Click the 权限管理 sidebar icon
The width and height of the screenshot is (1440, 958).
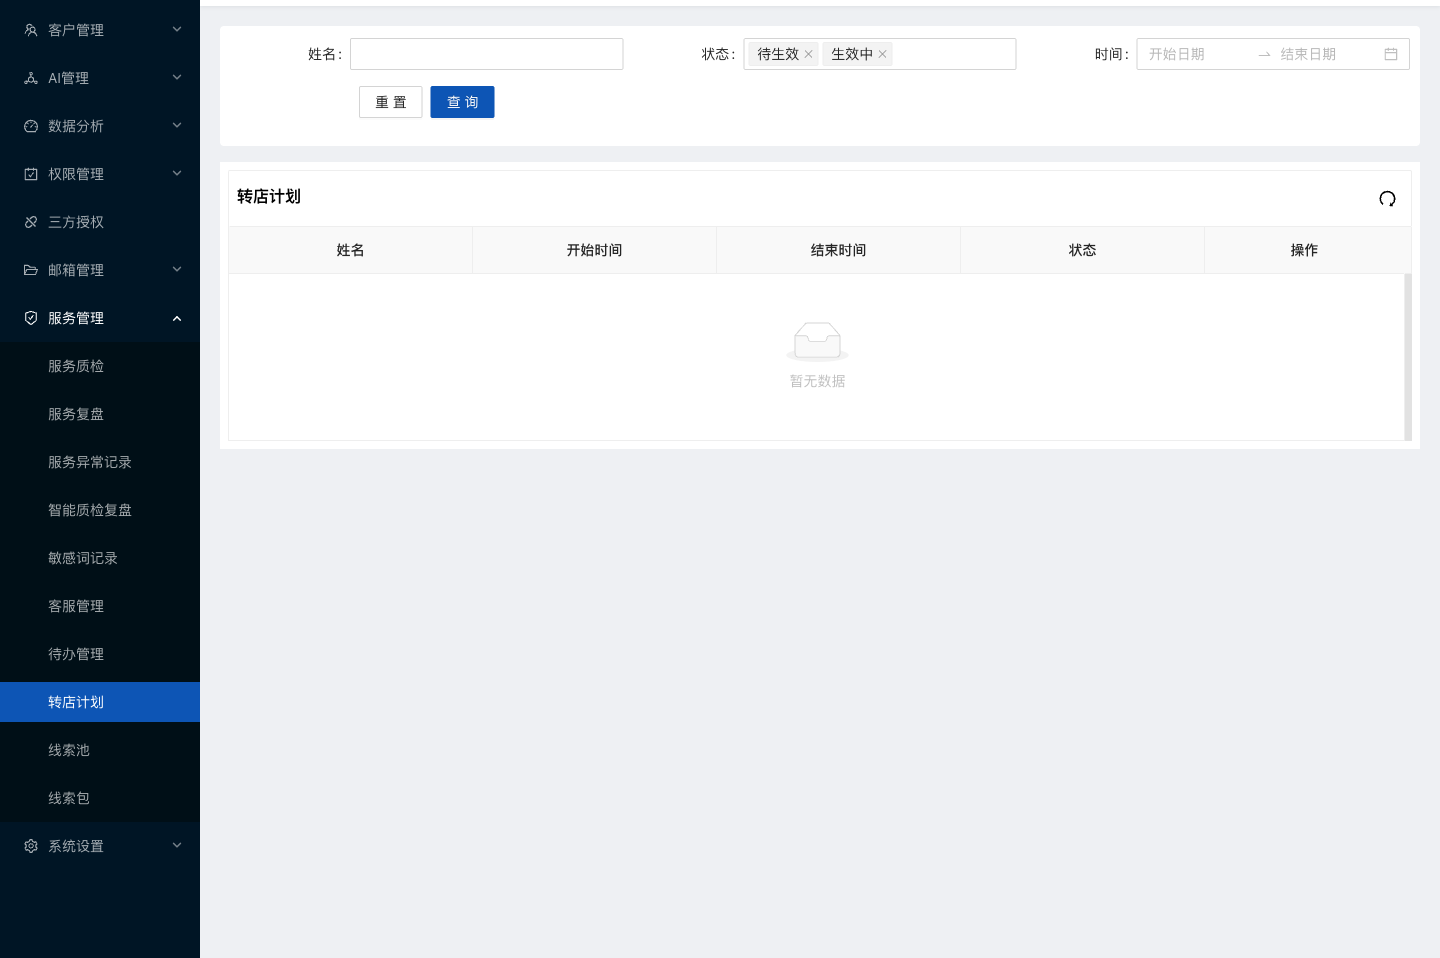pyautogui.click(x=31, y=174)
